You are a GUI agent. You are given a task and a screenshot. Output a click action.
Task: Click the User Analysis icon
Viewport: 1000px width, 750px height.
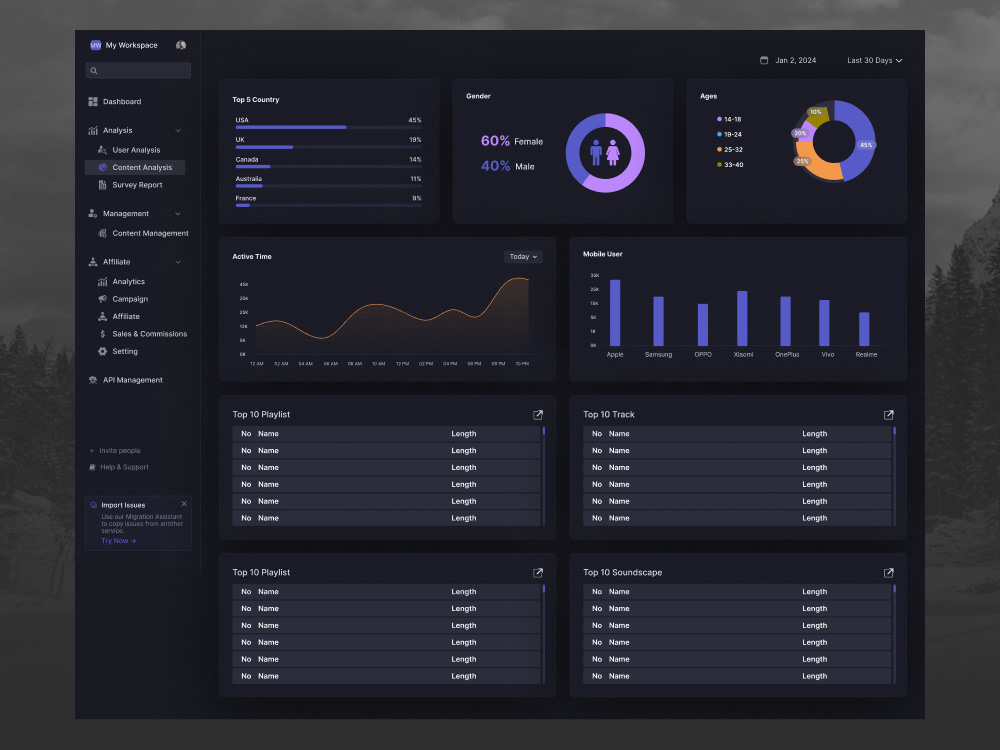pyautogui.click(x=102, y=150)
